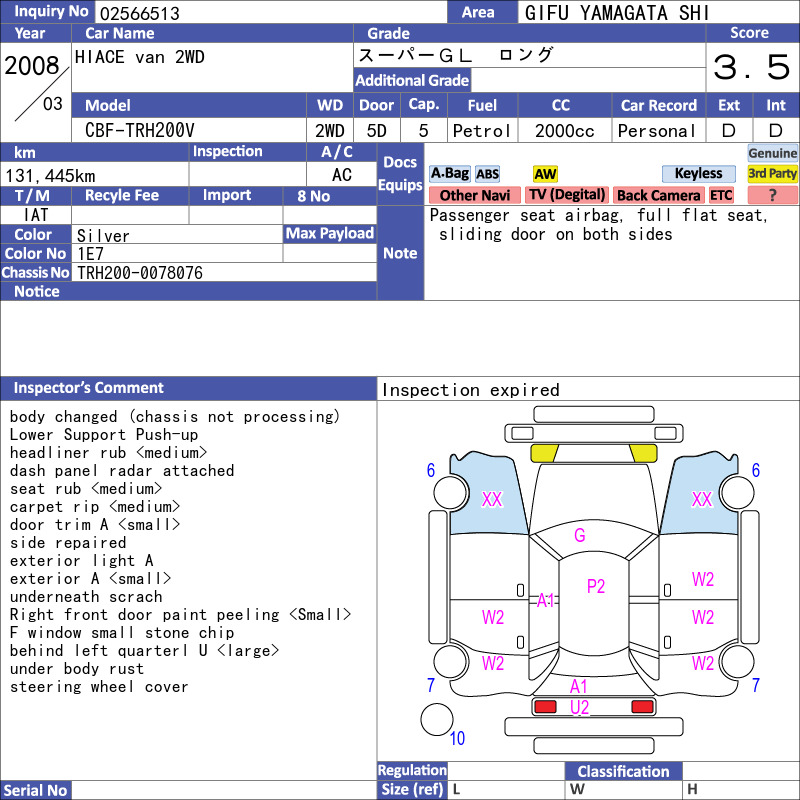Click the TV (Degital) badge

coord(567,195)
